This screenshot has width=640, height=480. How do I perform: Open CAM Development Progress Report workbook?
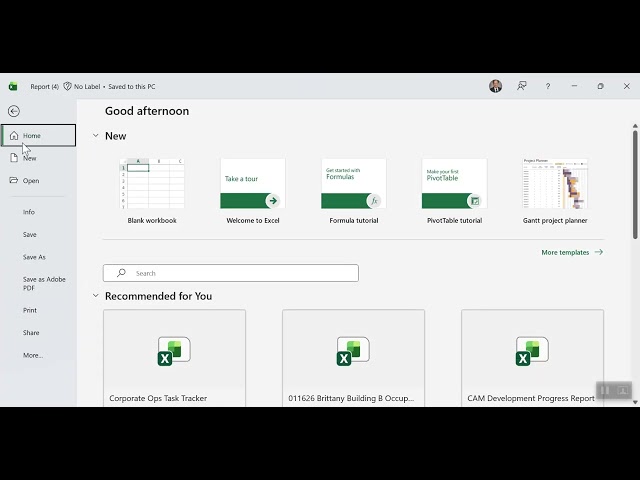coord(532,358)
